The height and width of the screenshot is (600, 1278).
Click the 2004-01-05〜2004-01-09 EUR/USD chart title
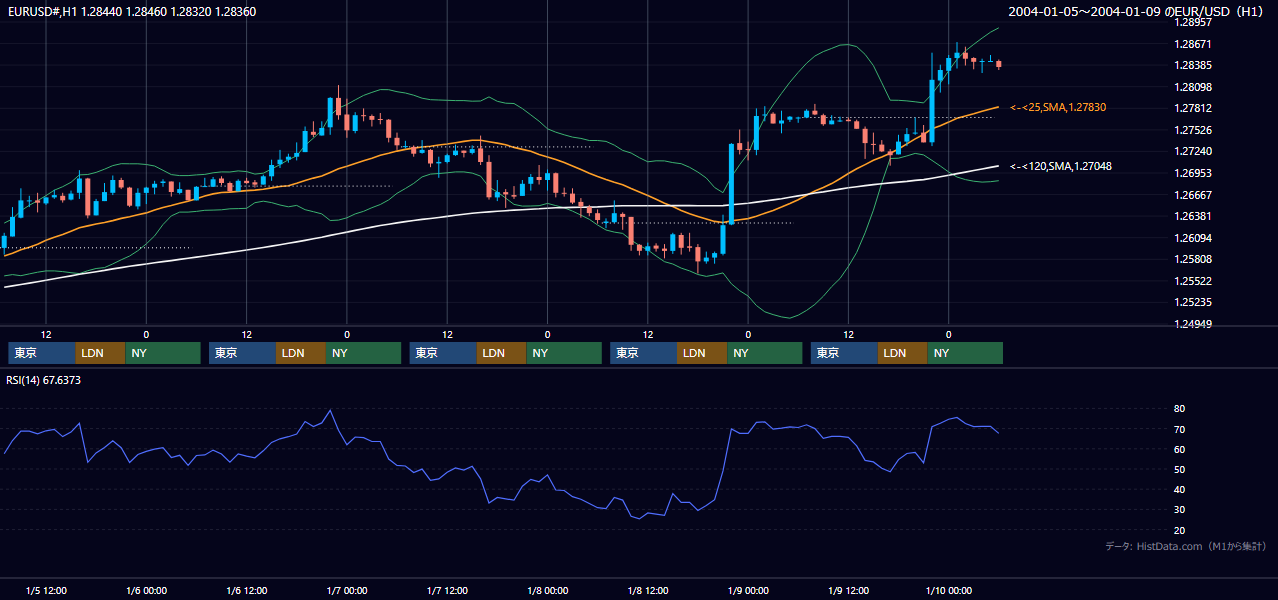1135,11
